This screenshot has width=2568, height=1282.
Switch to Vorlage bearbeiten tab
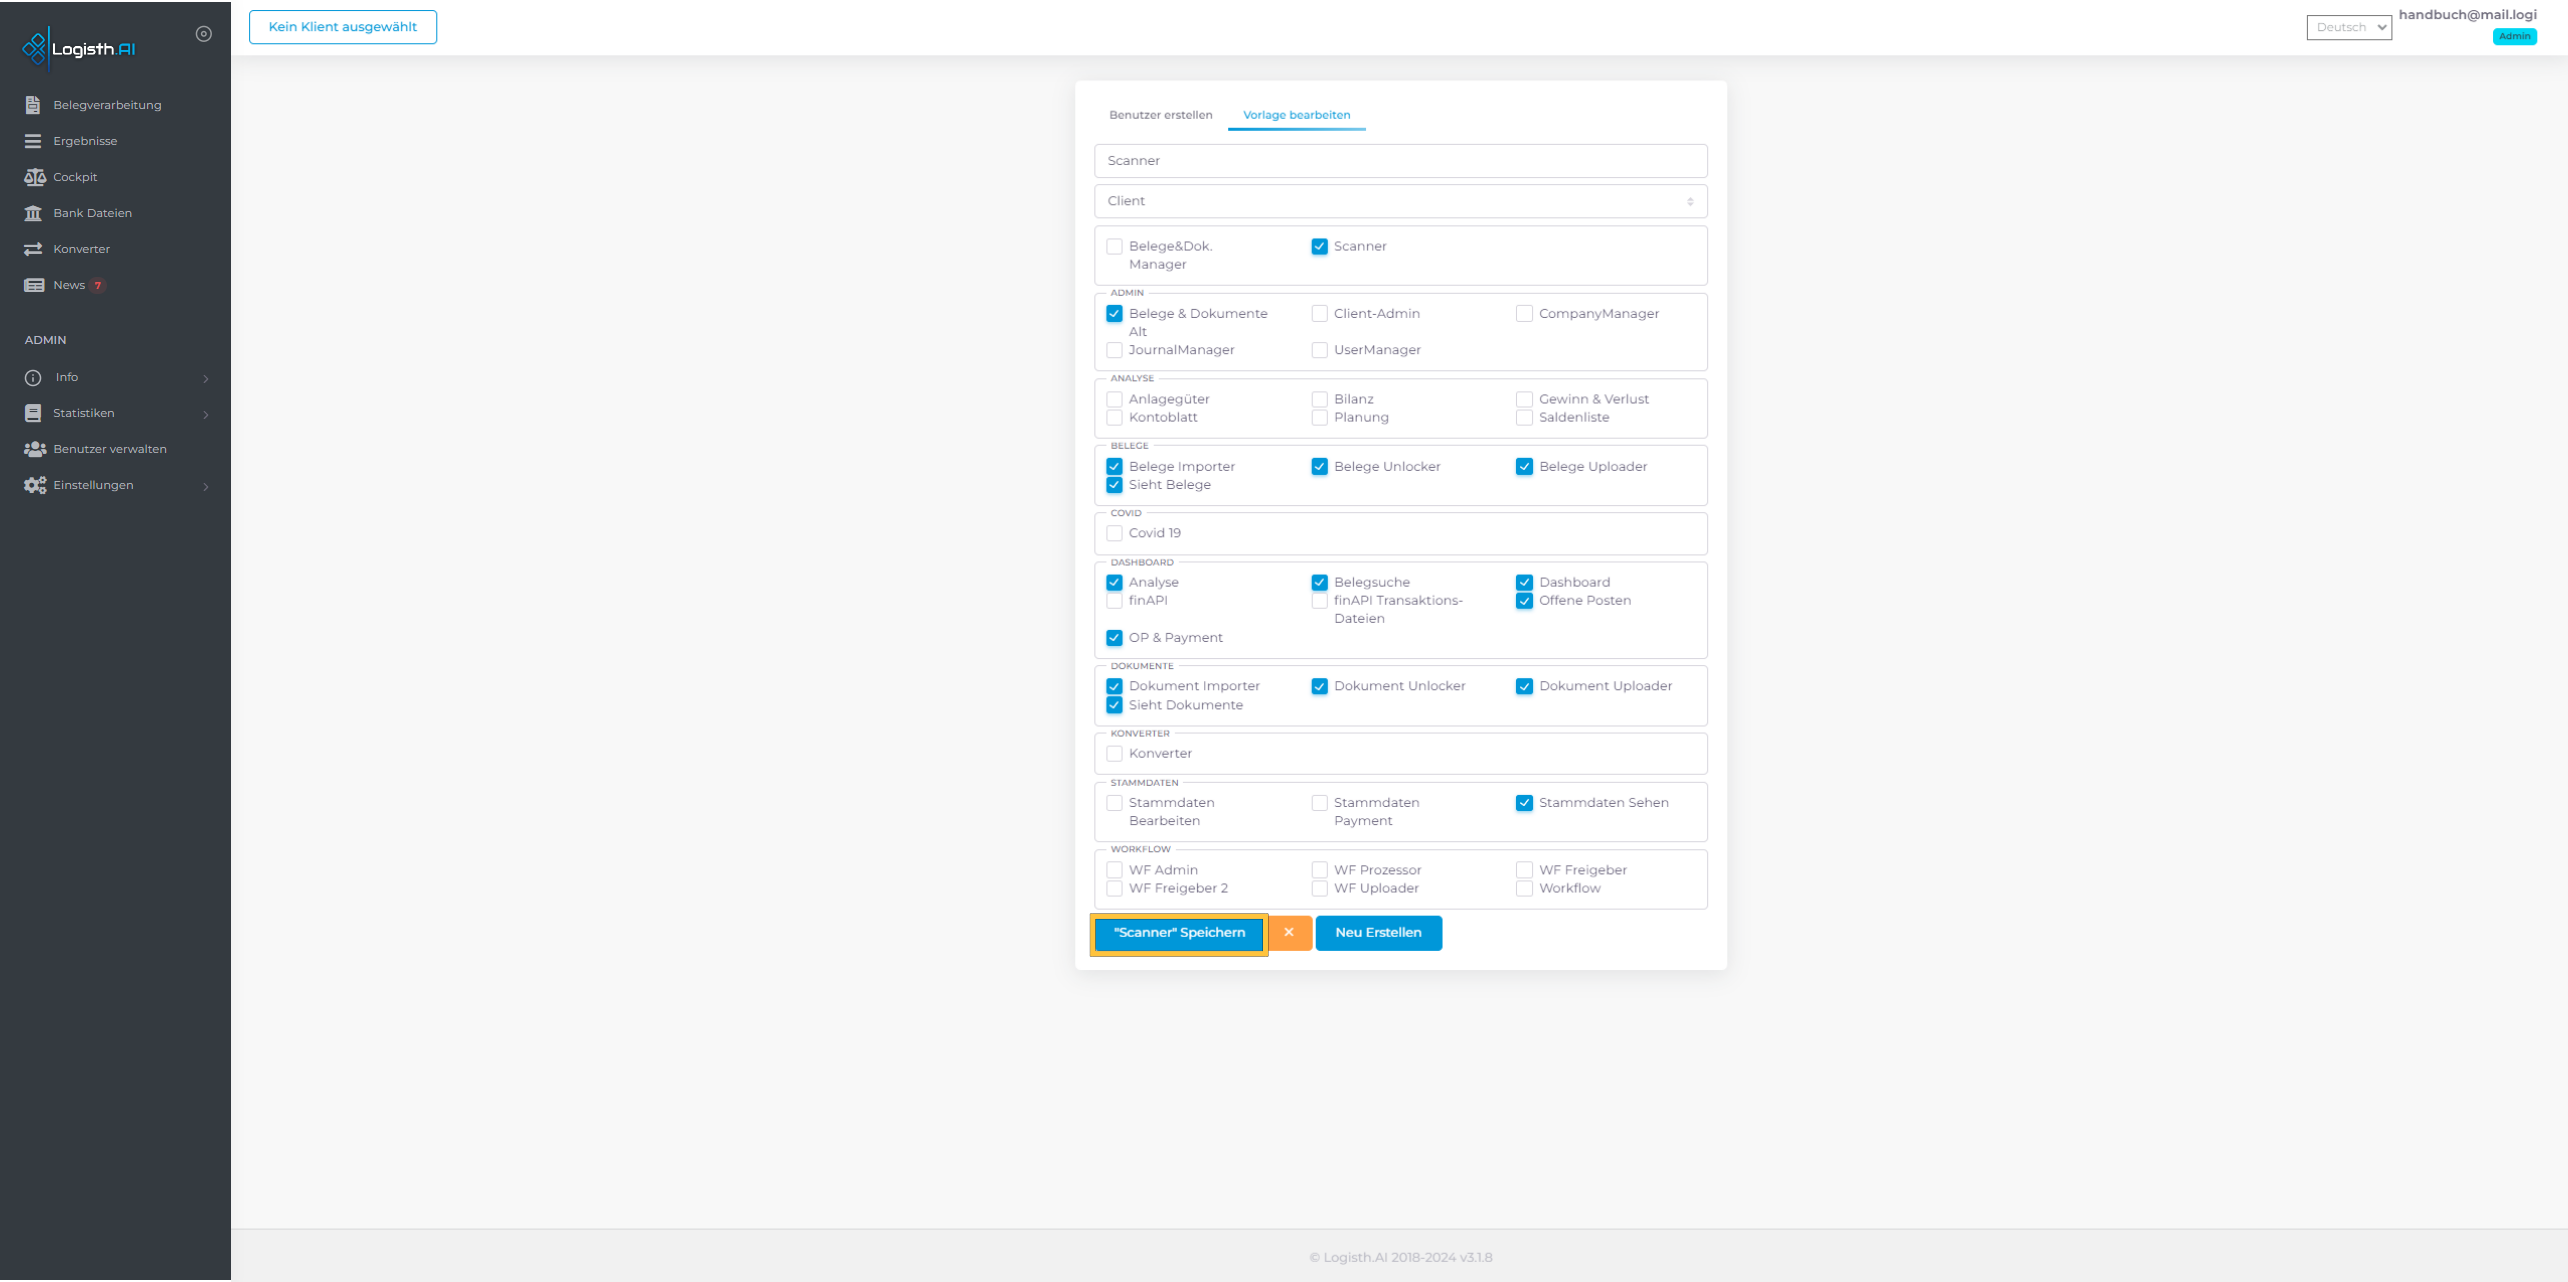pos(1295,115)
